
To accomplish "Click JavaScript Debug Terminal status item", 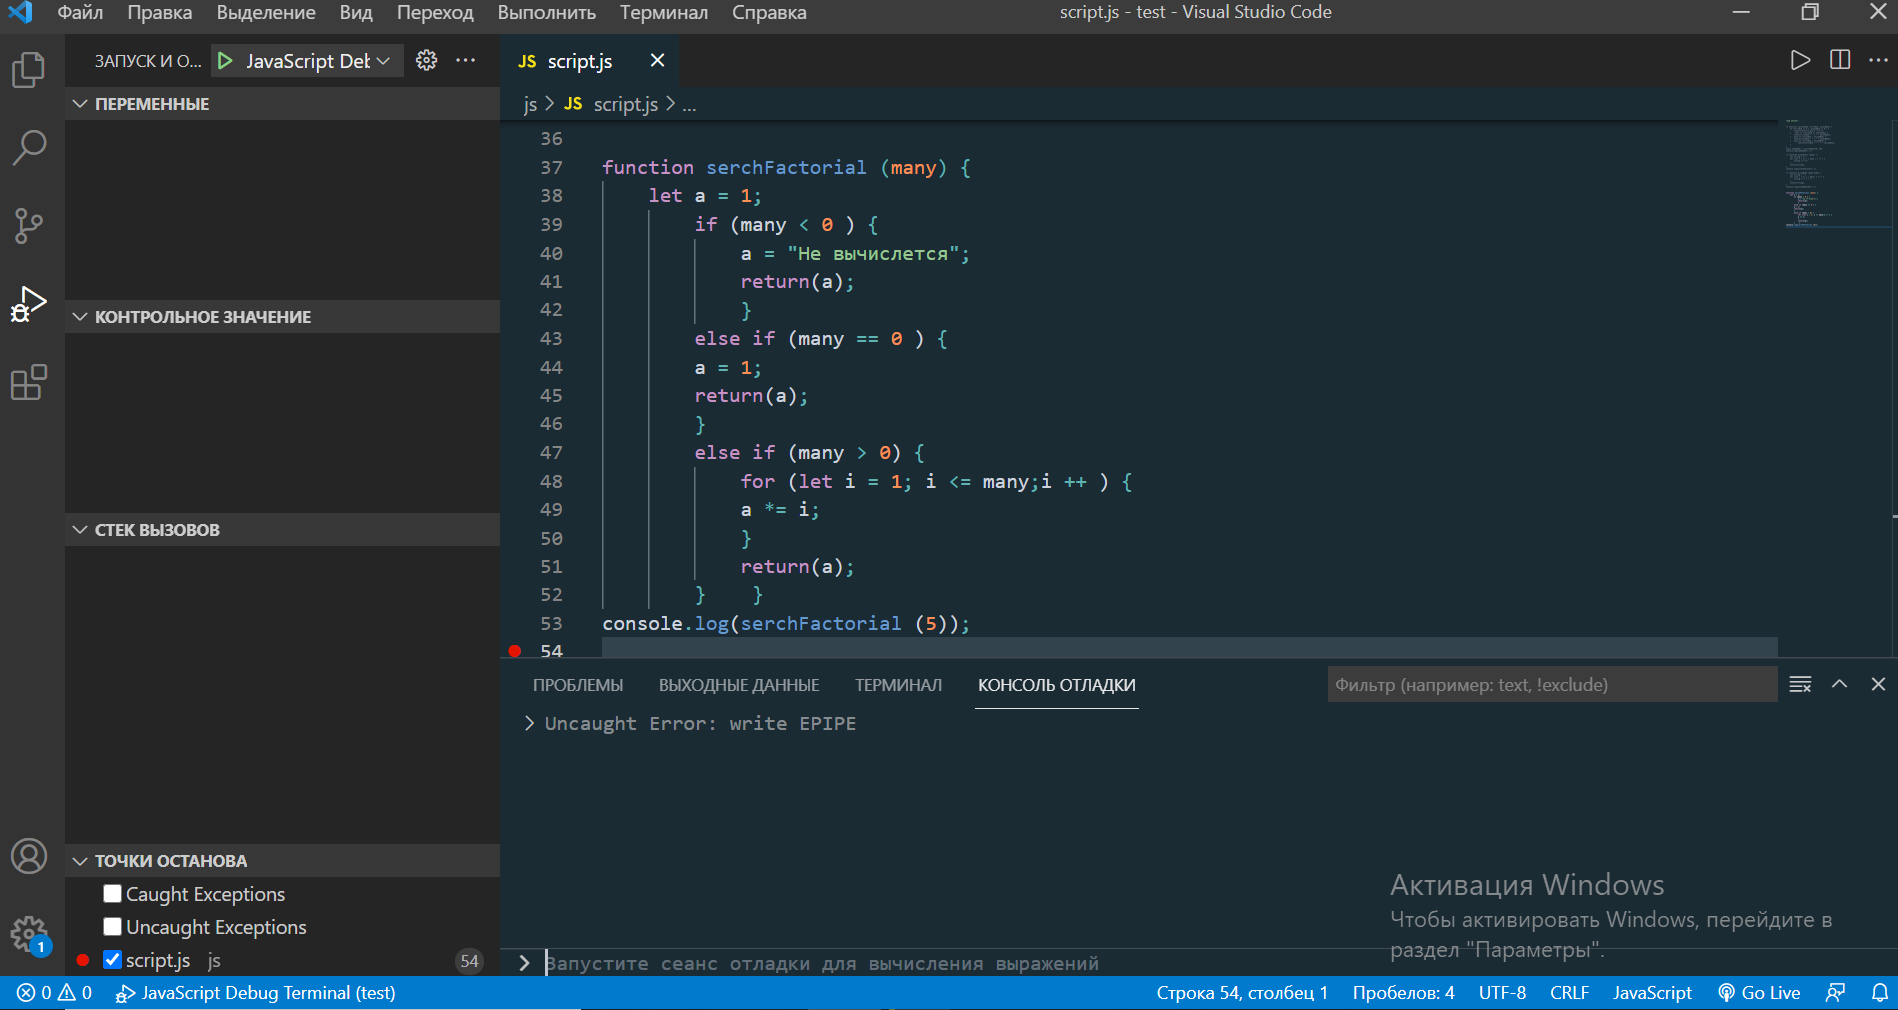I will (256, 993).
